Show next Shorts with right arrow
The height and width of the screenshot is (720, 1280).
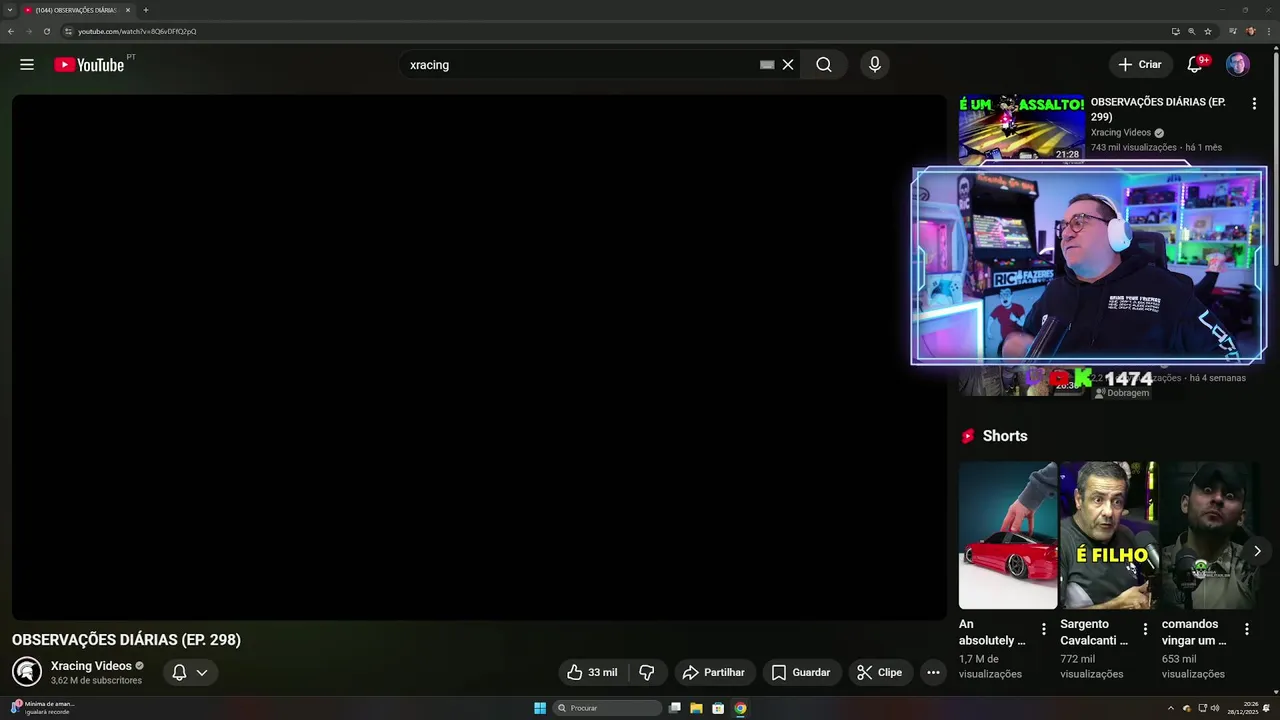tap(1257, 551)
